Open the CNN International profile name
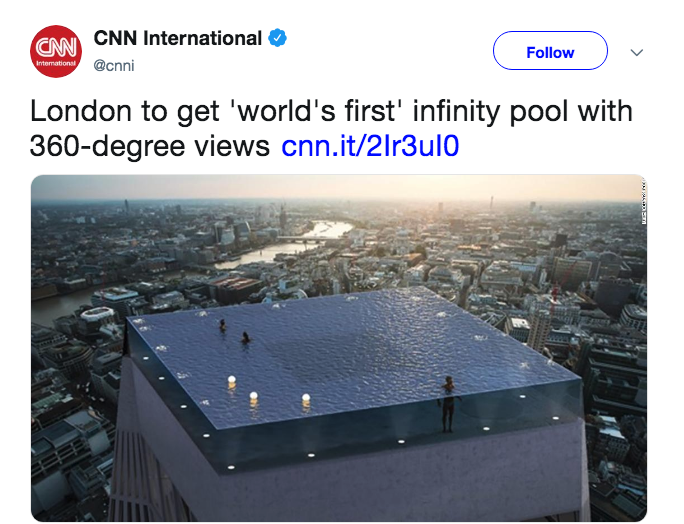This screenshot has width=684, height=524. point(177,39)
